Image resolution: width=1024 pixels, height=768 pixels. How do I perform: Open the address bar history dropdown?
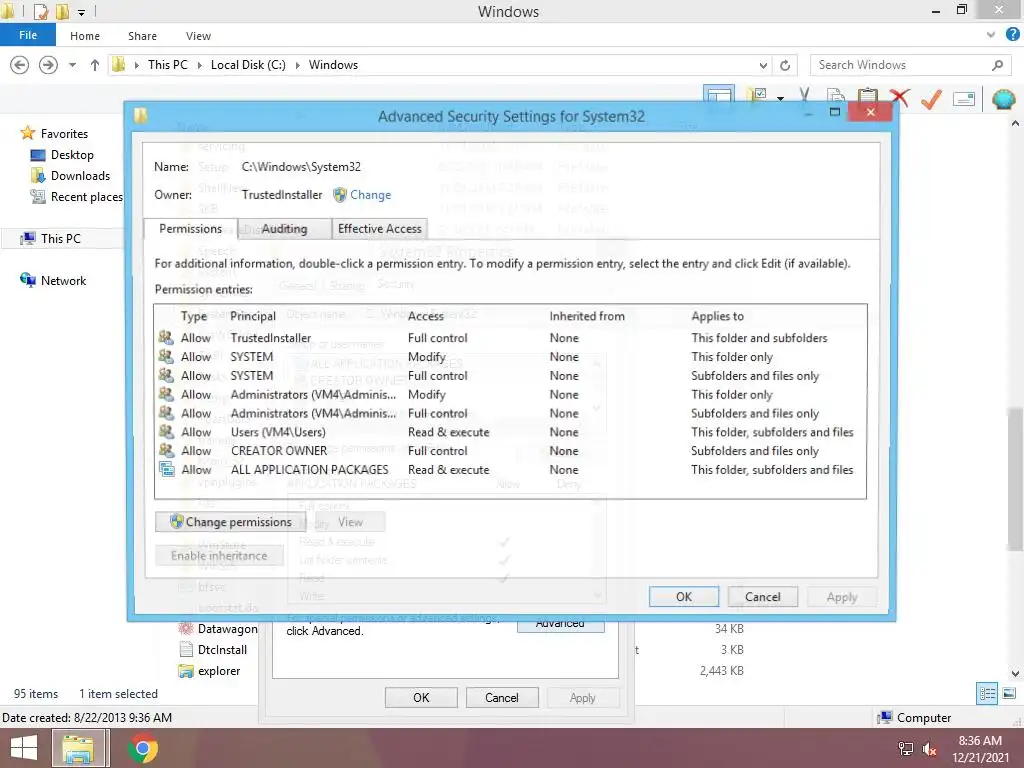tap(763, 65)
